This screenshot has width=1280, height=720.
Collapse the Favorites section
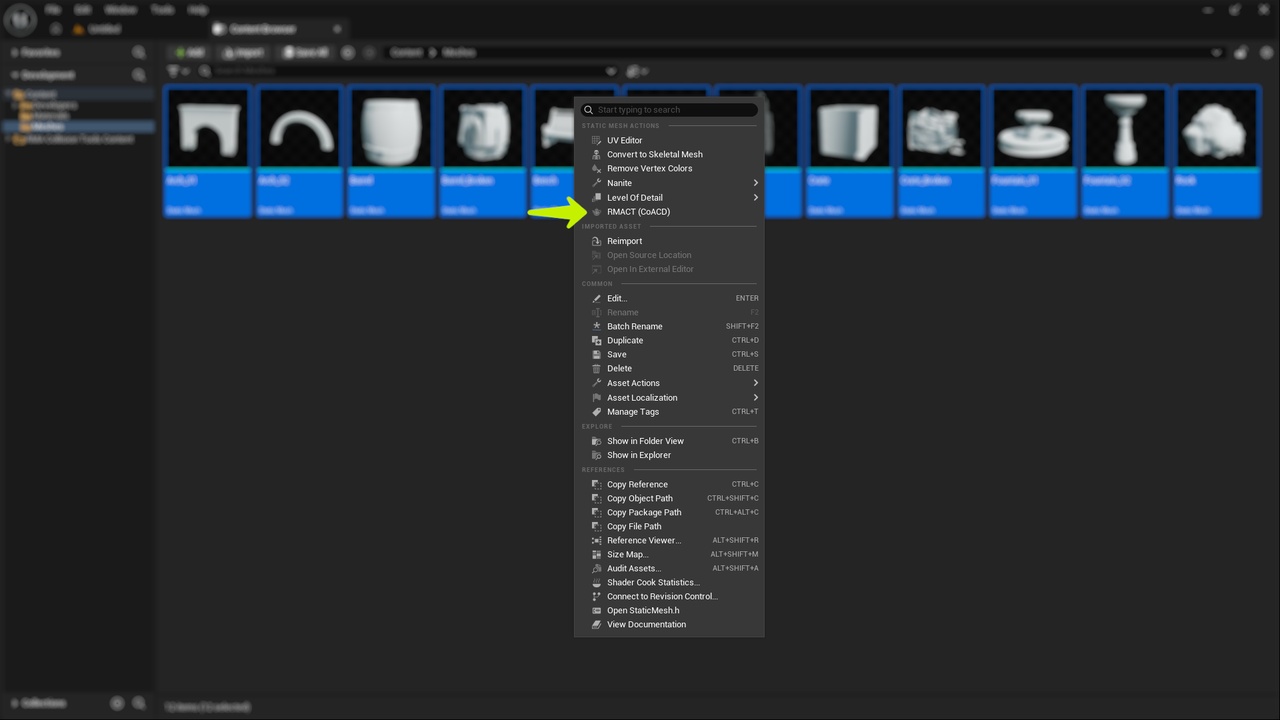(14, 52)
